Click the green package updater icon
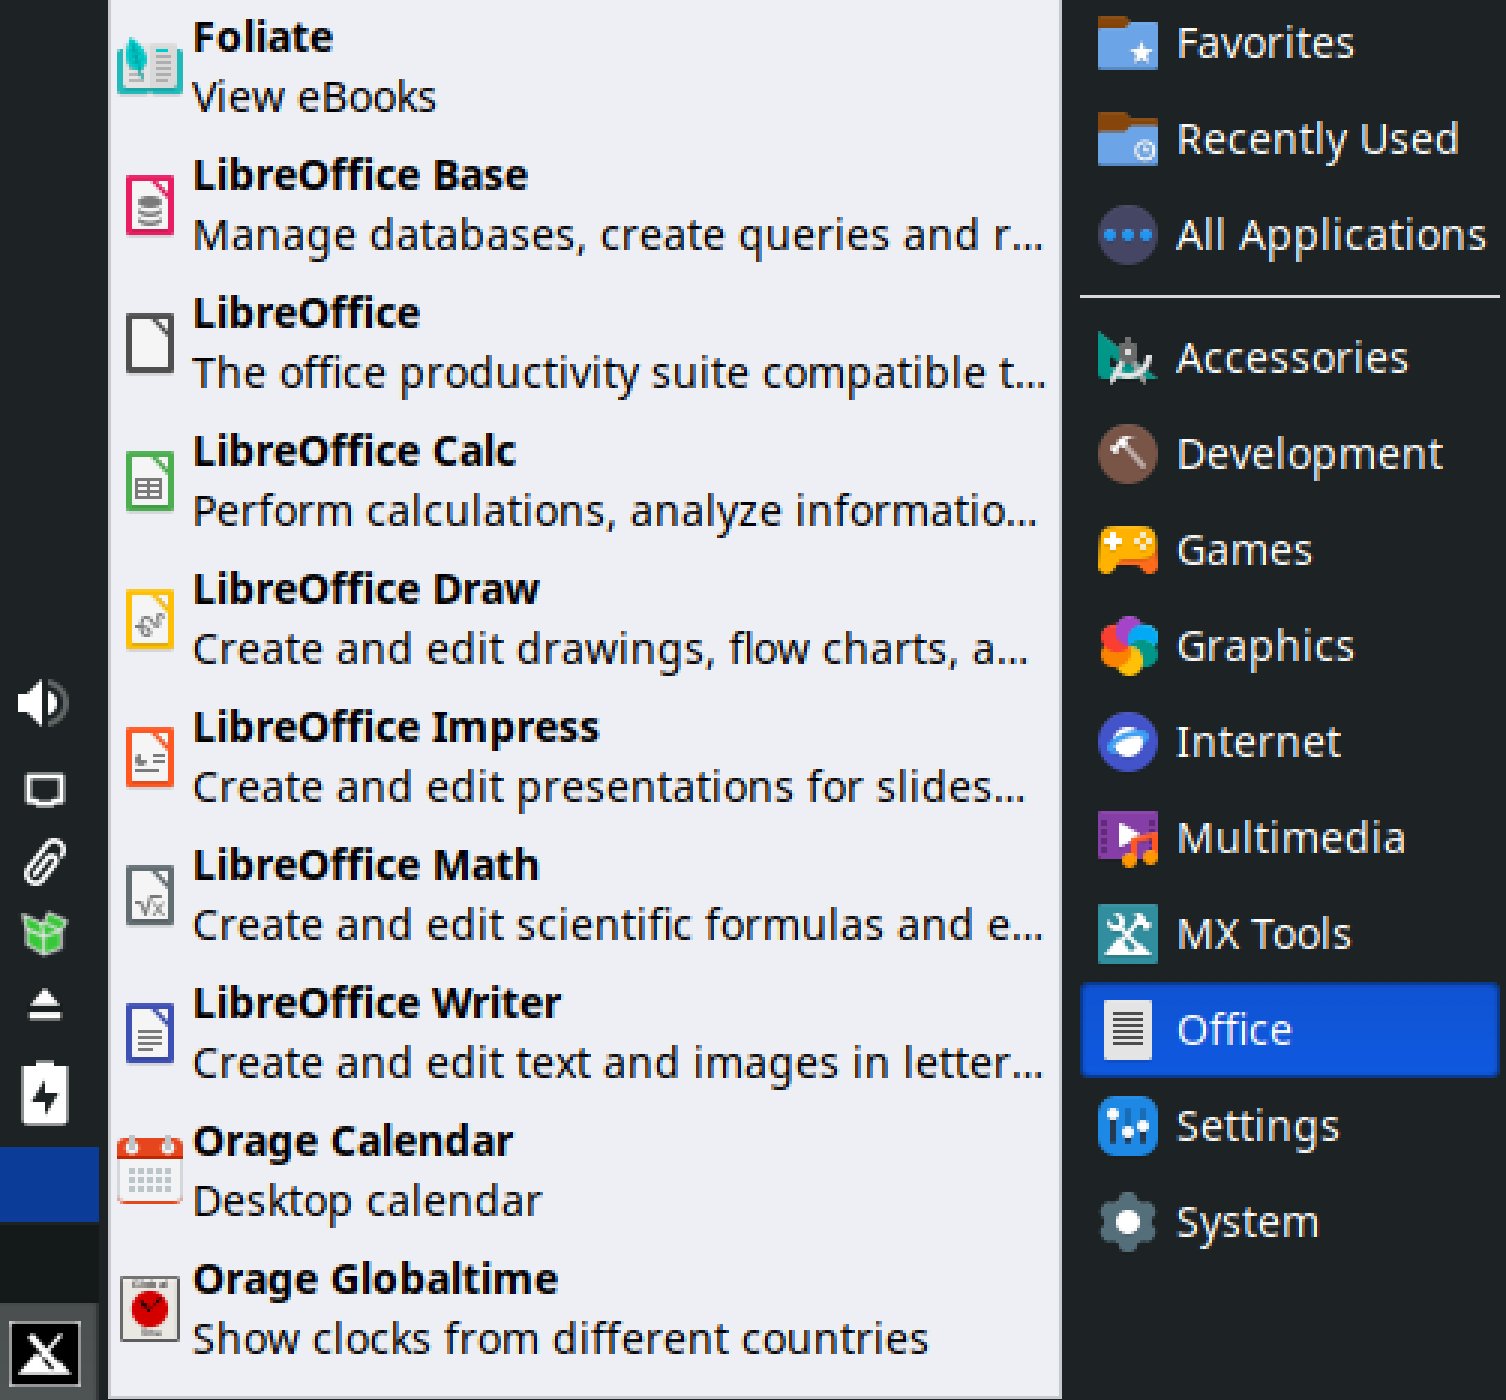The image size is (1506, 1400). click(44, 933)
